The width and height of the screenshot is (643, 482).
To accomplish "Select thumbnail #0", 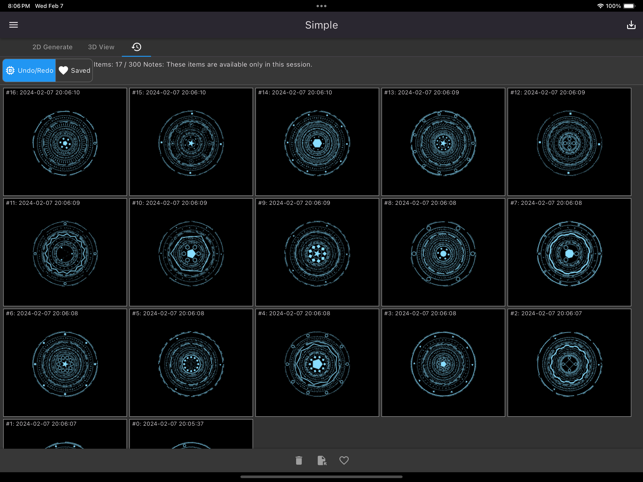I will click(x=191, y=434).
